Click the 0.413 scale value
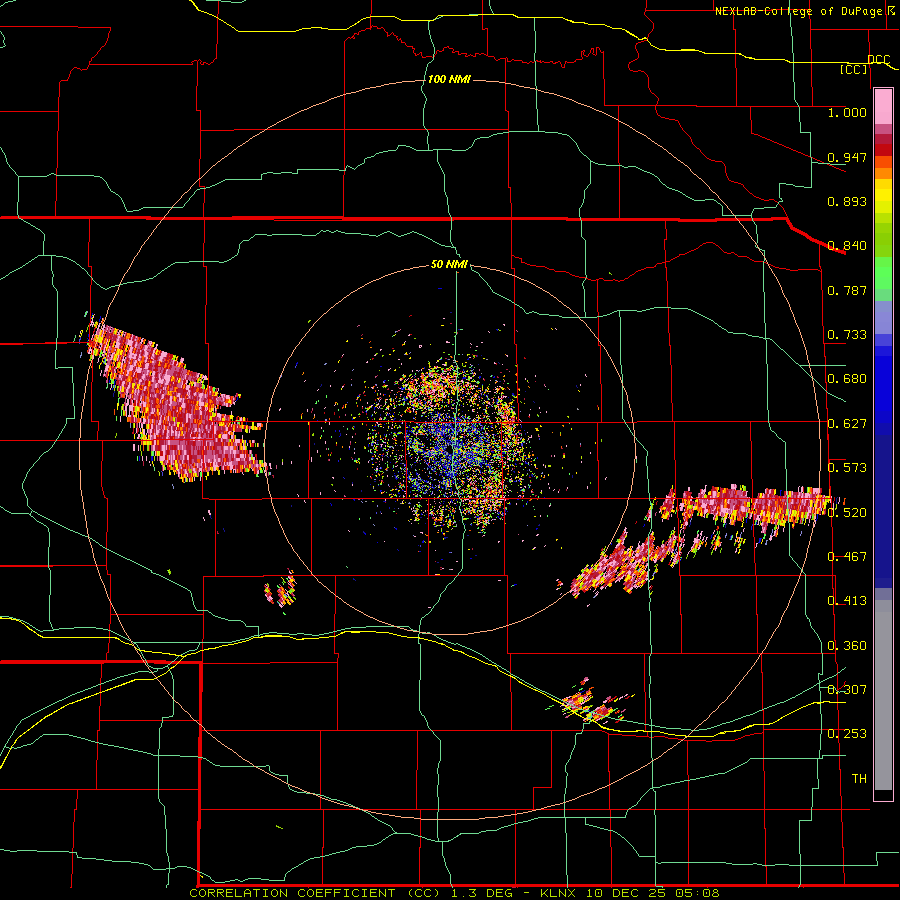Viewport: 900px width, 900px height. coord(847,601)
